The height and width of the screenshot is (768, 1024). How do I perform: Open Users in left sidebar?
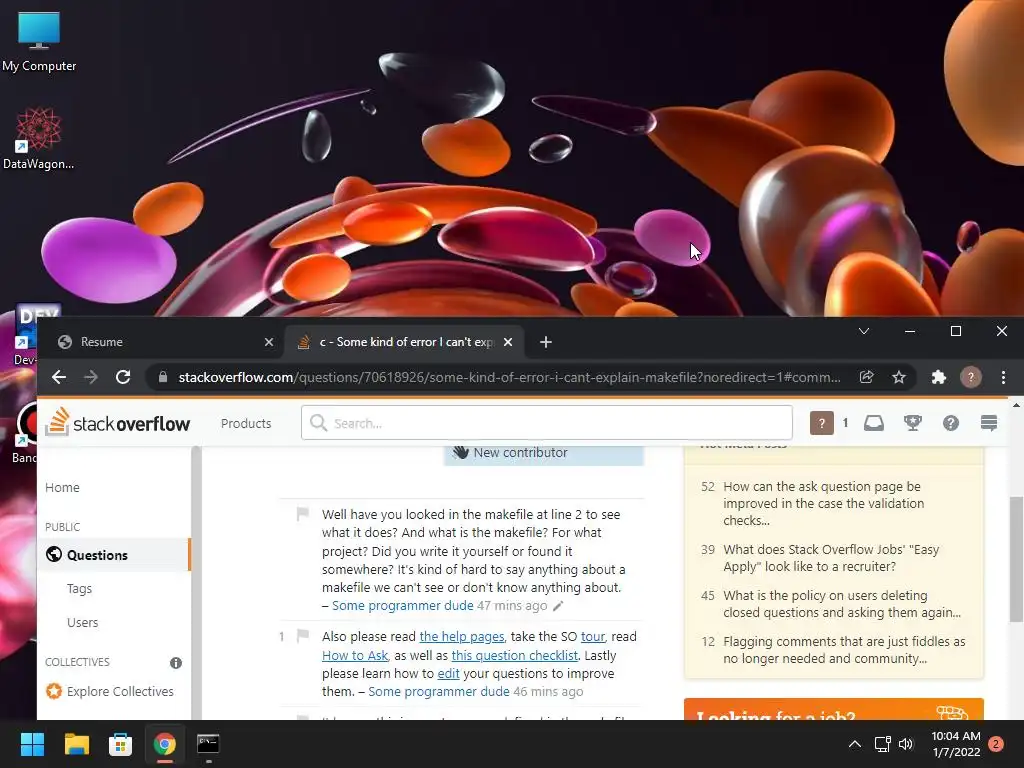click(x=82, y=622)
